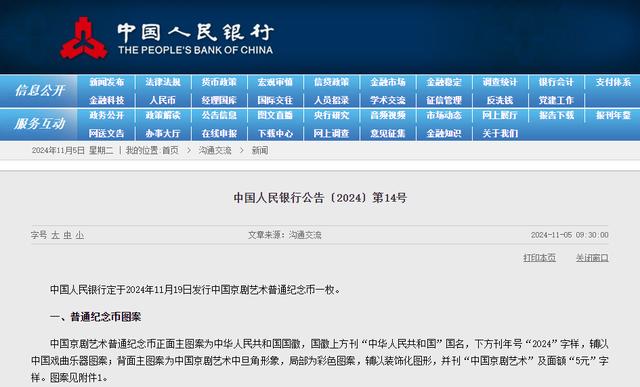640x387 pixels.
Task: Set the font size to medium (中)
Action: 68,235
